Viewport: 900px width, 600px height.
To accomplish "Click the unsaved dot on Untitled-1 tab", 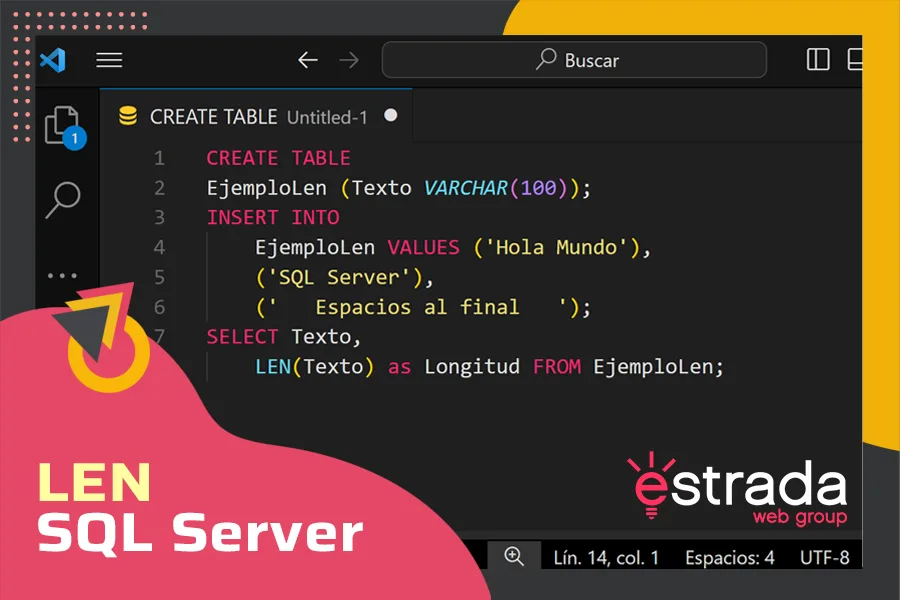I will click(x=391, y=115).
